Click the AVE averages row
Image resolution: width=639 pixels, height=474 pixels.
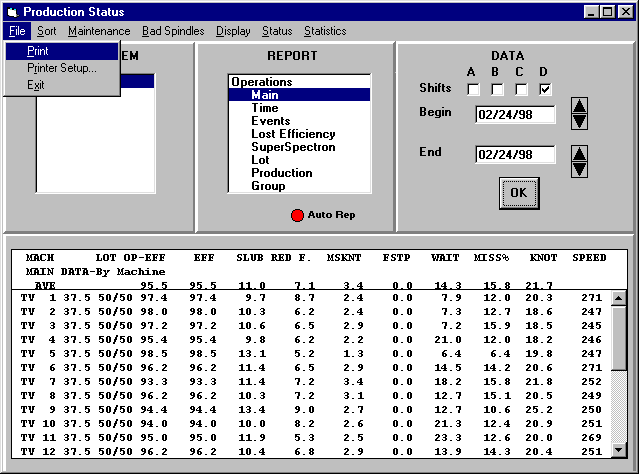(319, 285)
